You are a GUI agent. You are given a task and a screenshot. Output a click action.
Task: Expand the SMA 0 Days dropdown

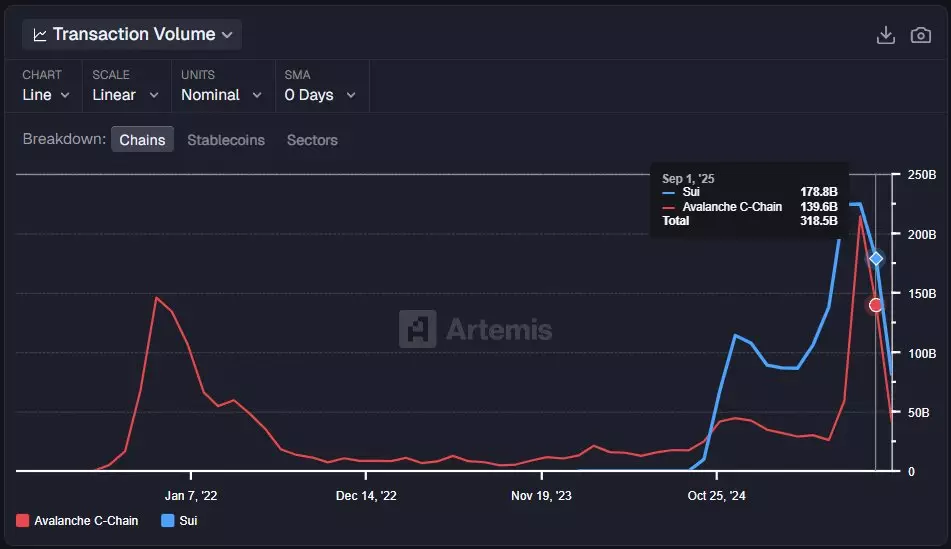320,95
